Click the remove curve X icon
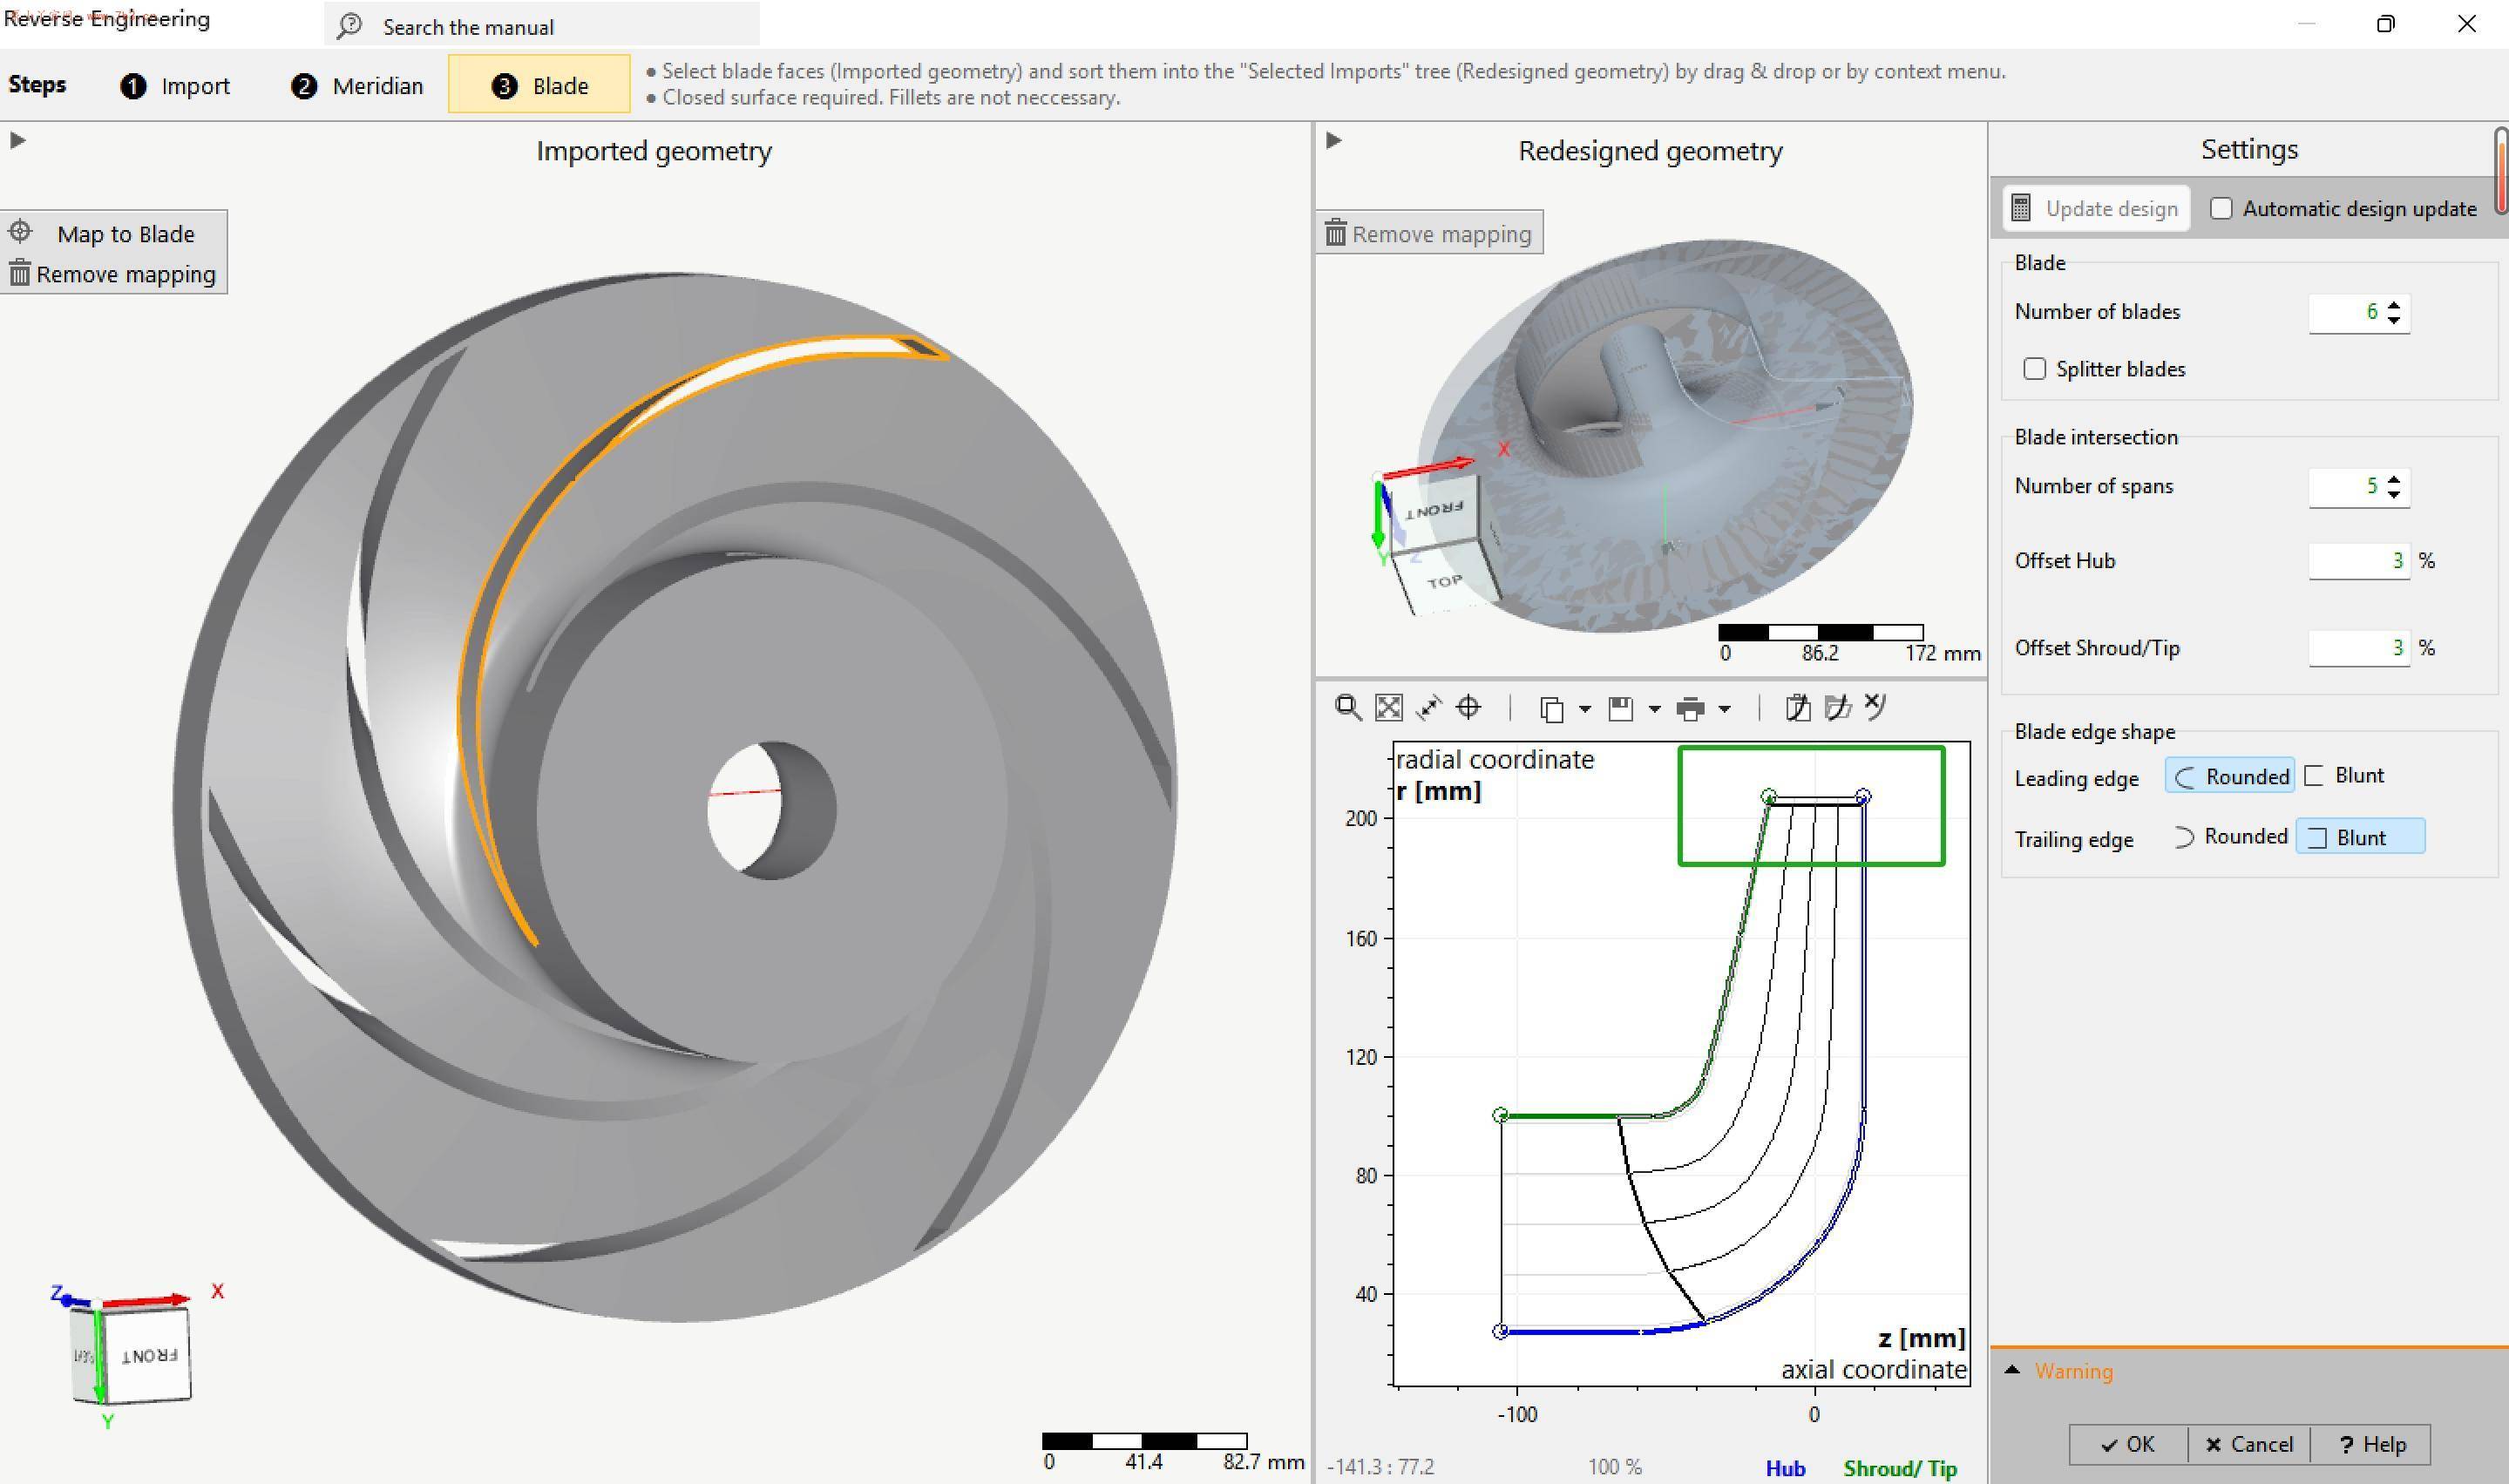Screen dimensions: 2509x1484 [x=1876, y=706]
